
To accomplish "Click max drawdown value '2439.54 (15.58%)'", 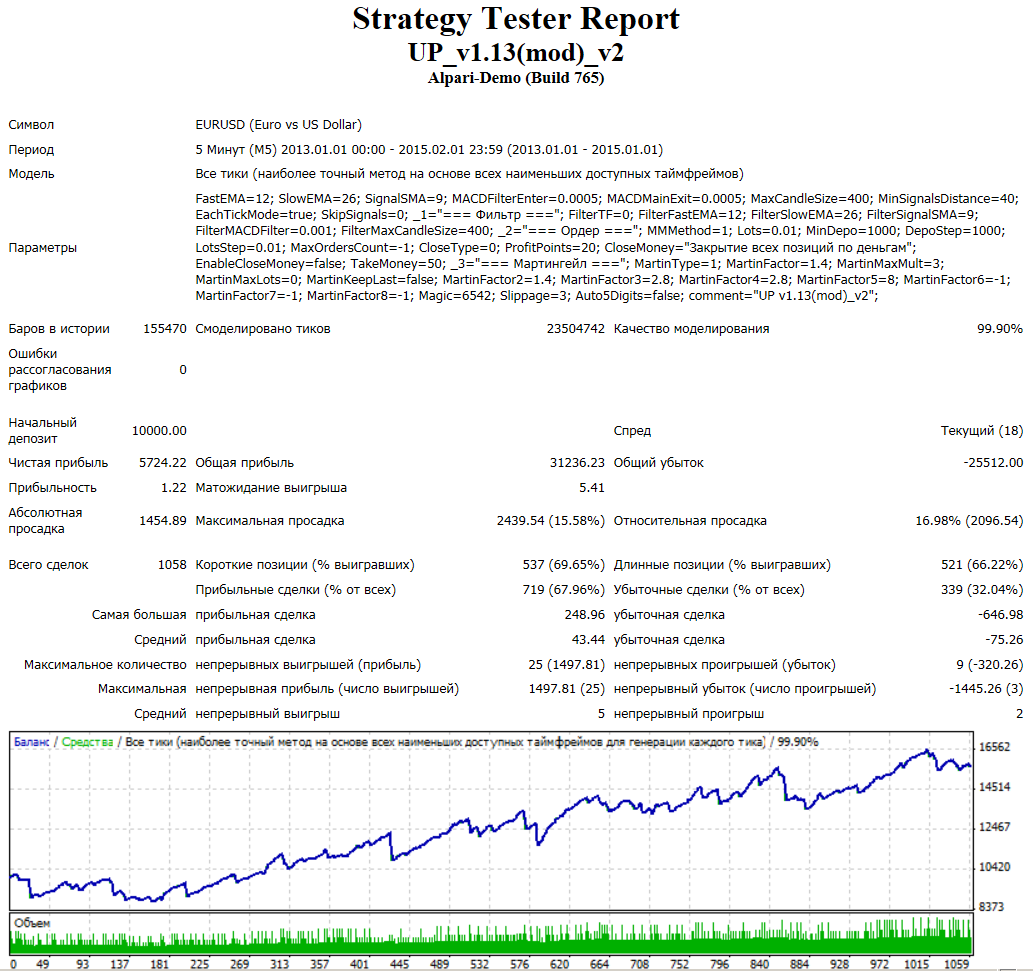I will 550,521.
